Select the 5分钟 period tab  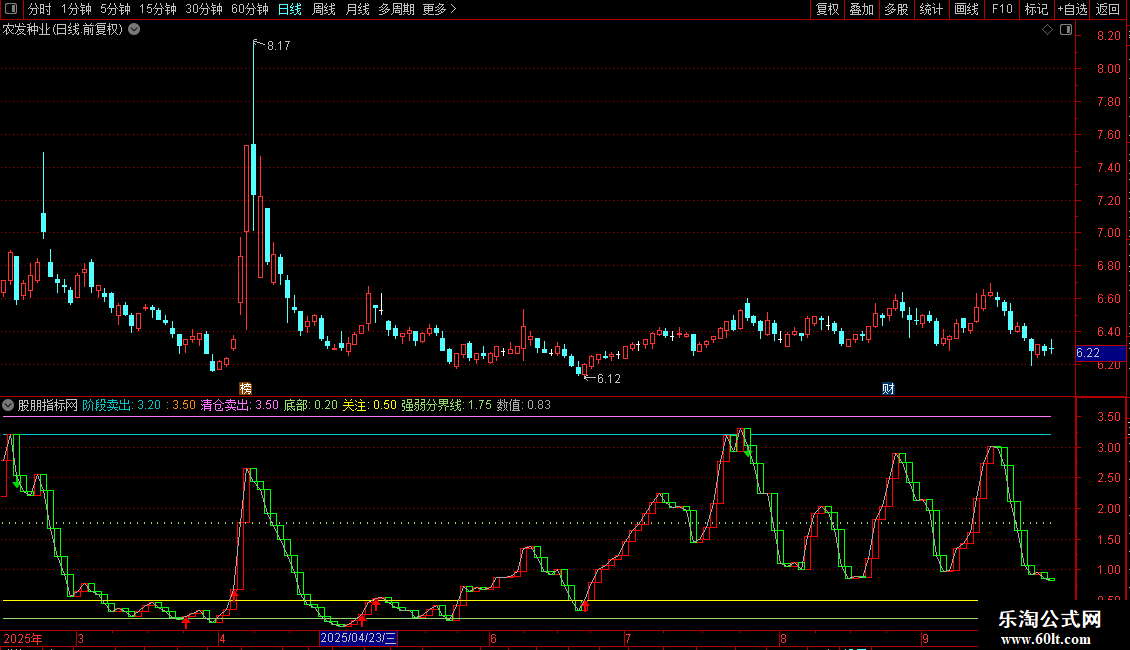pyautogui.click(x=115, y=9)
